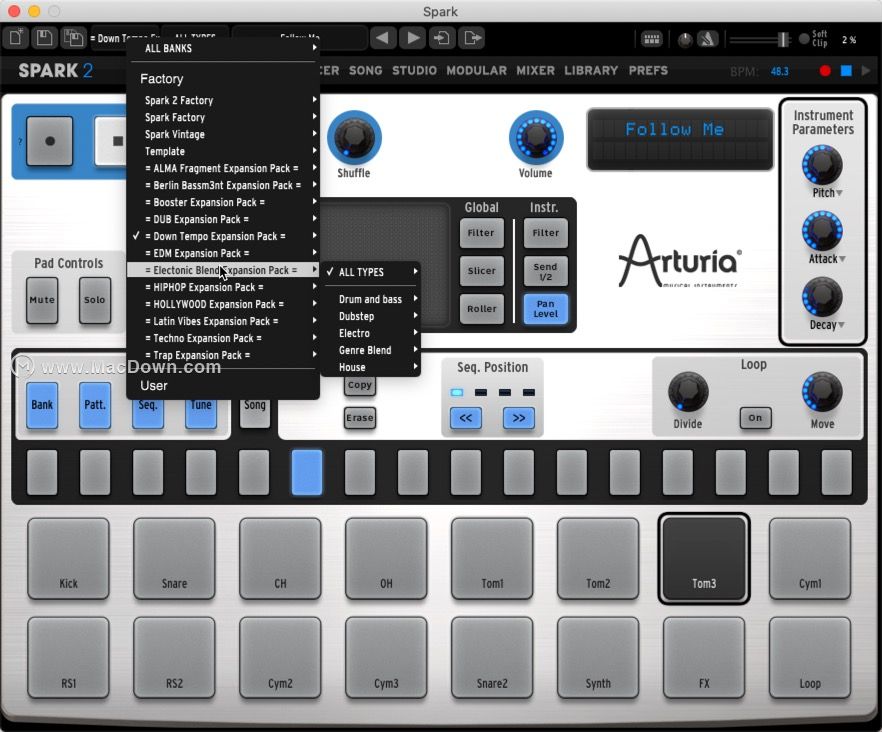Click the Song button
This screenshot has height=732, width=882.
tap(255, 413)
